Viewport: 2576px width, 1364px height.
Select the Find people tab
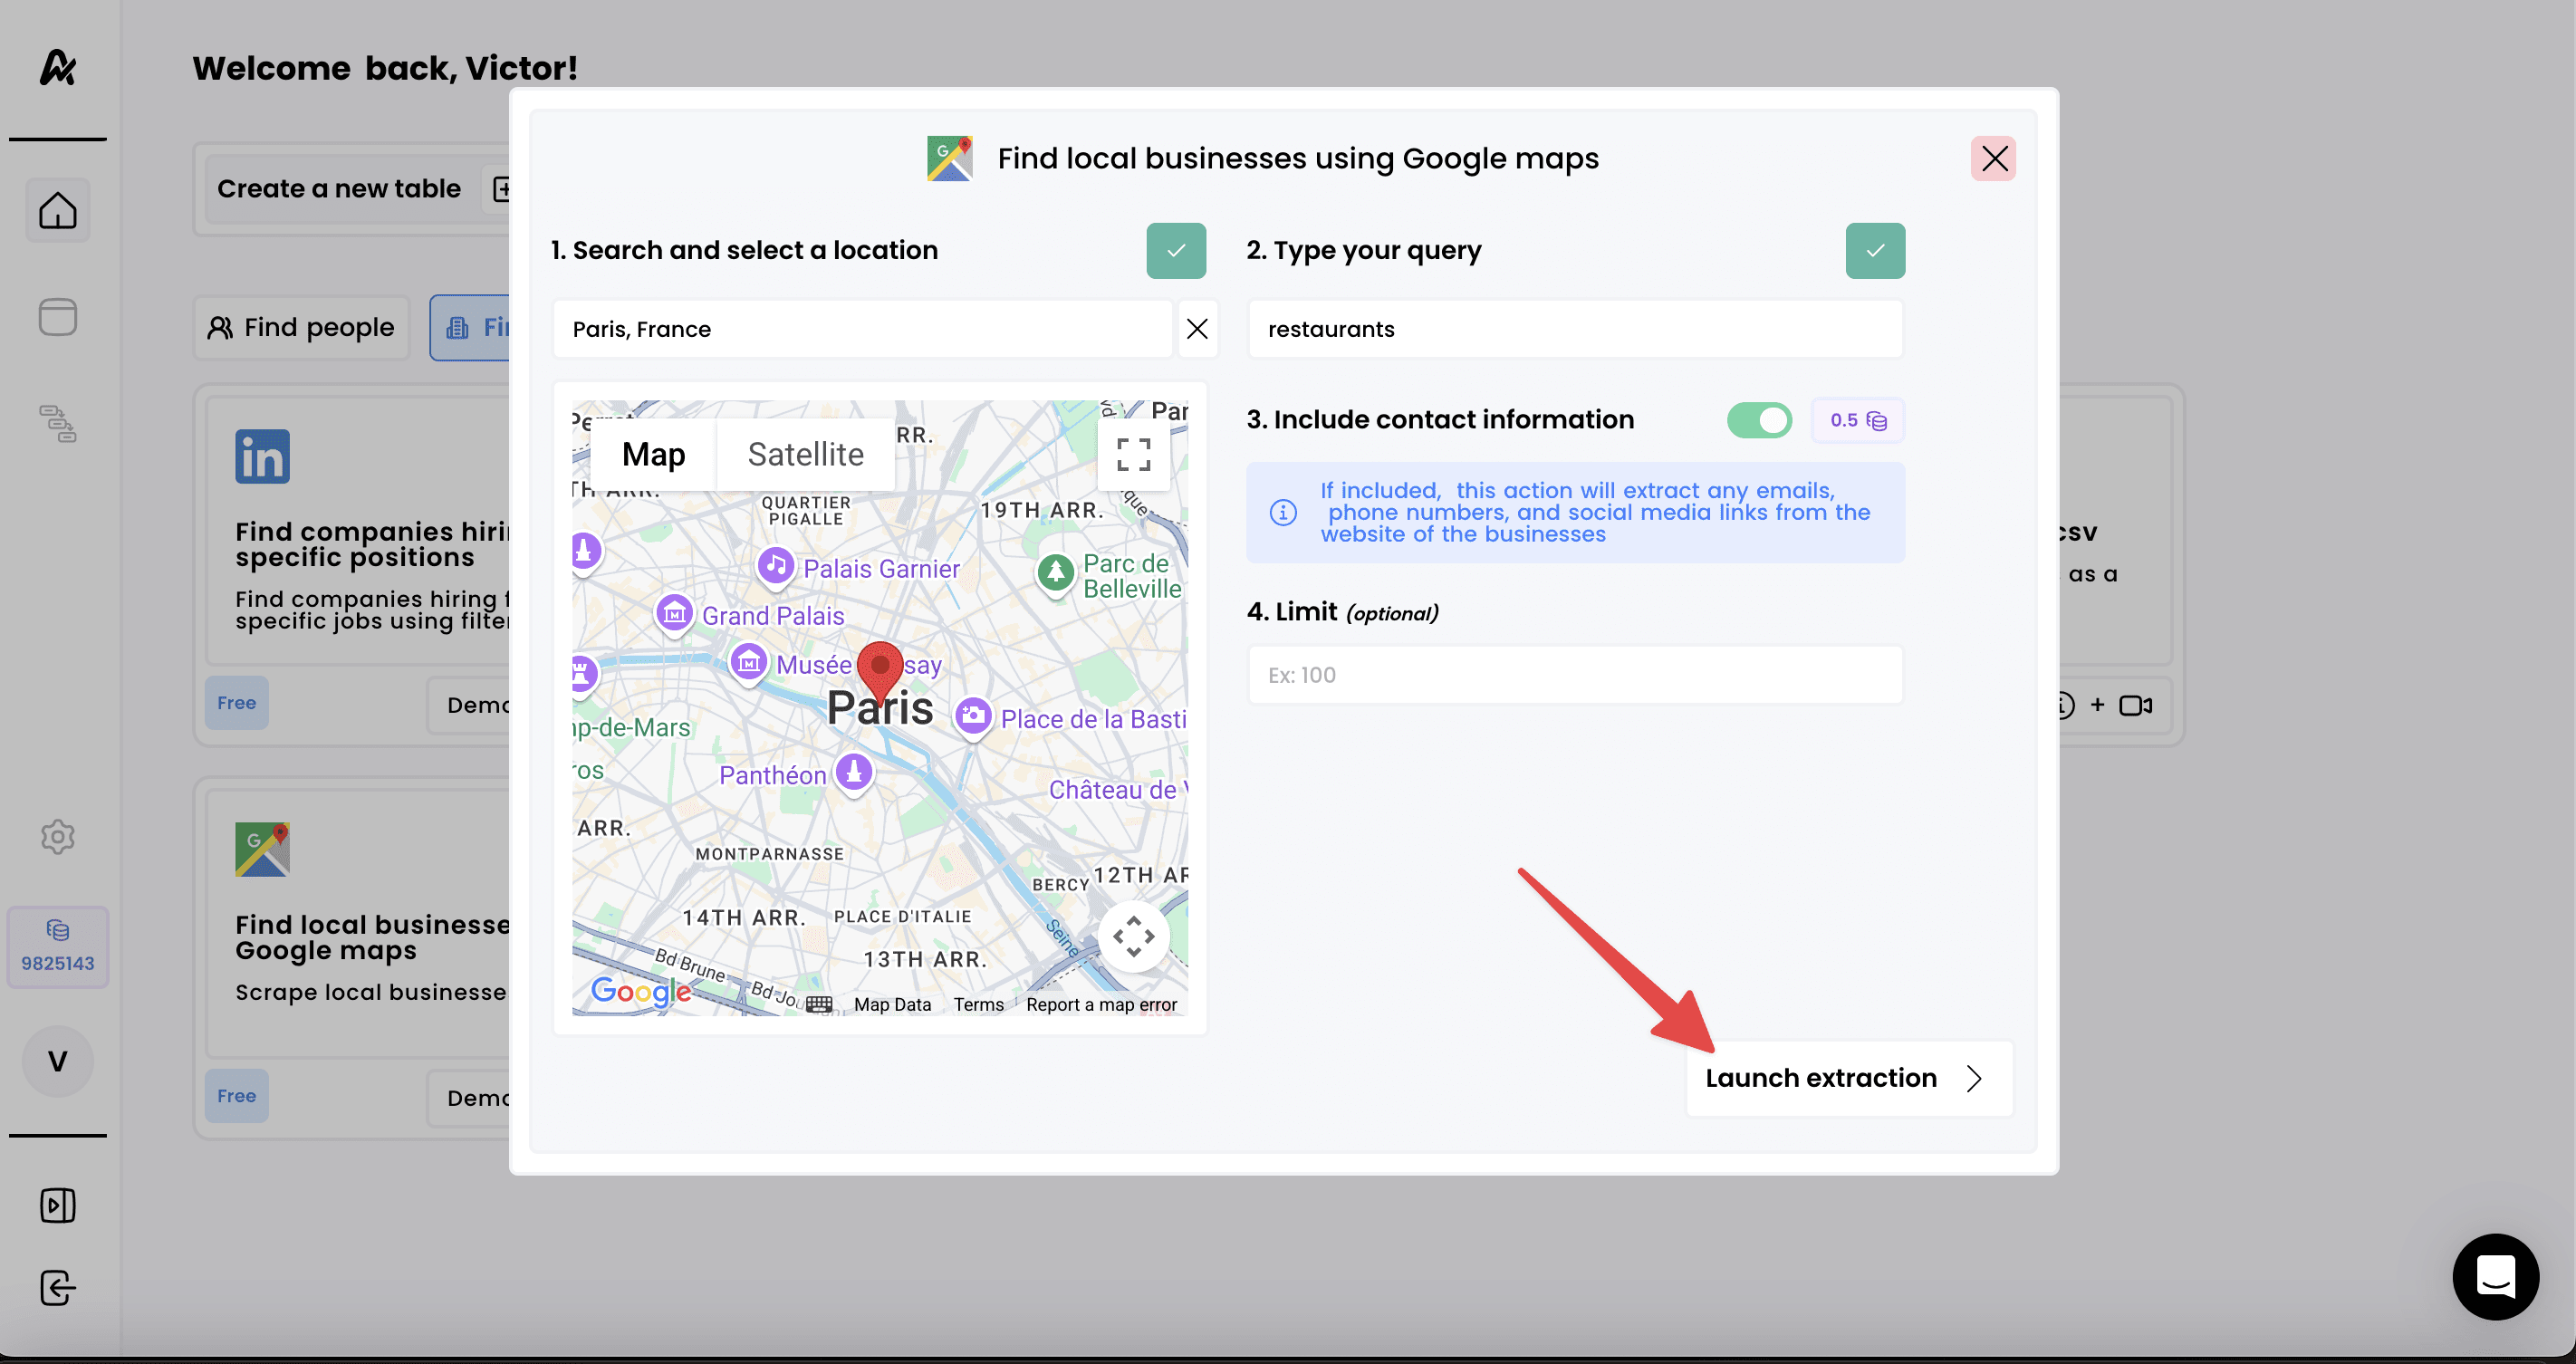pos(301,328)
